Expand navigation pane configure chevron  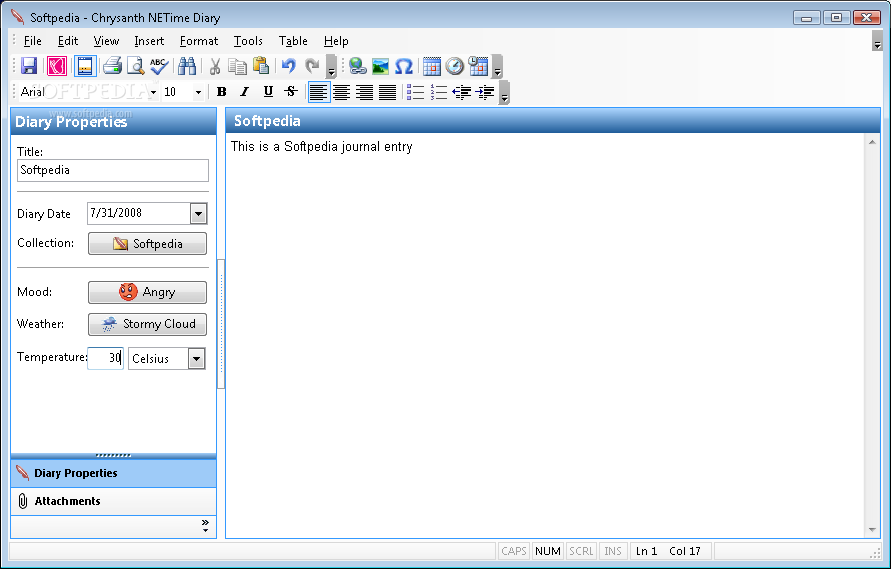click(205, 526)
